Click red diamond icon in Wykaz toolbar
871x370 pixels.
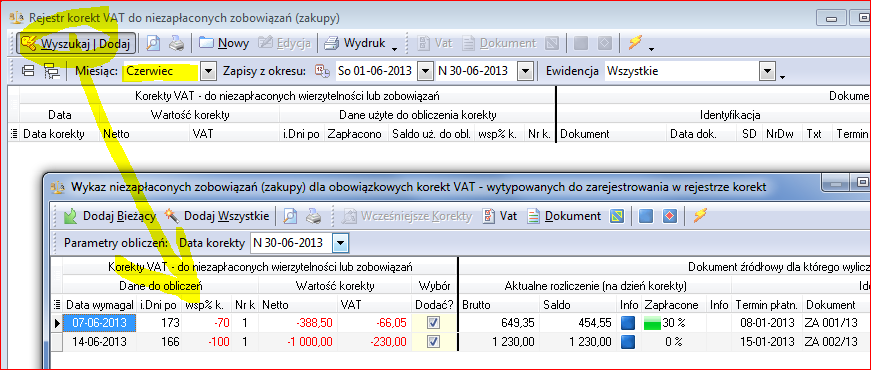(670, 216)
